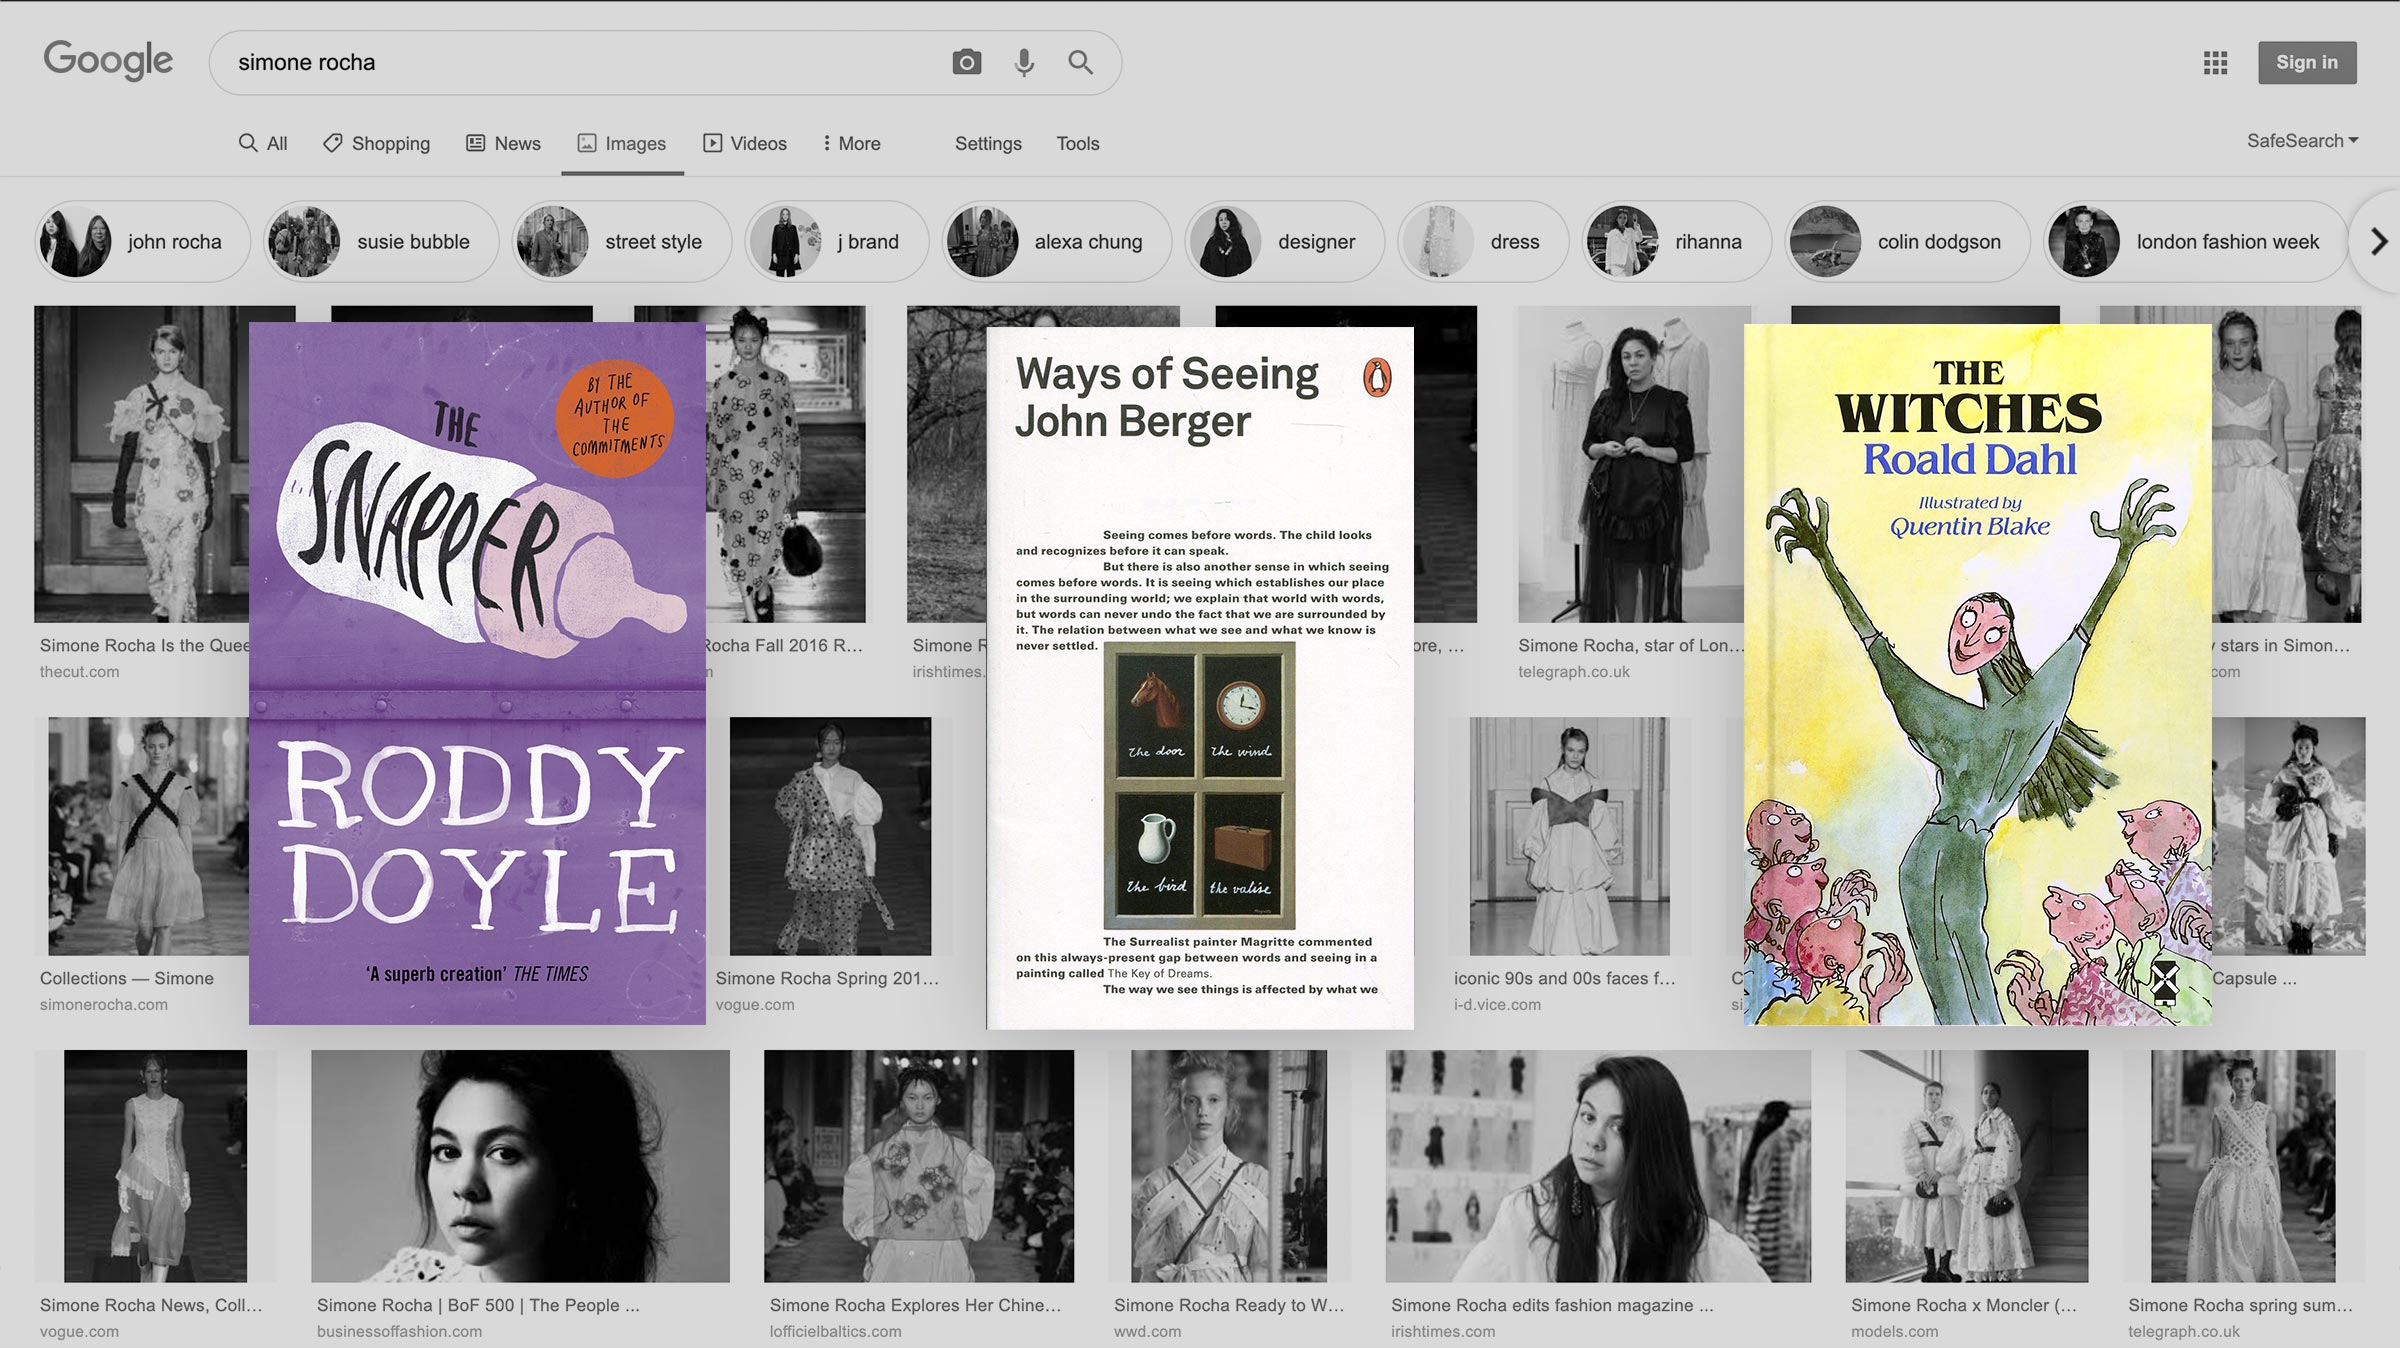This screenshot has height=1348, width=2400.
Task: Click the magnifying glass to search
Action: coord(1080,62)
